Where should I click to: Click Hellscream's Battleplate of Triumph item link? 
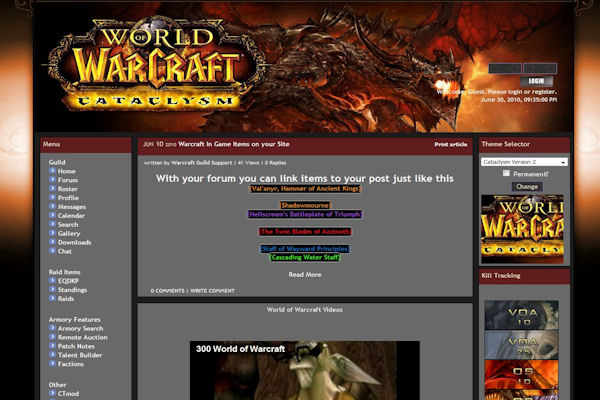(305, 214)
